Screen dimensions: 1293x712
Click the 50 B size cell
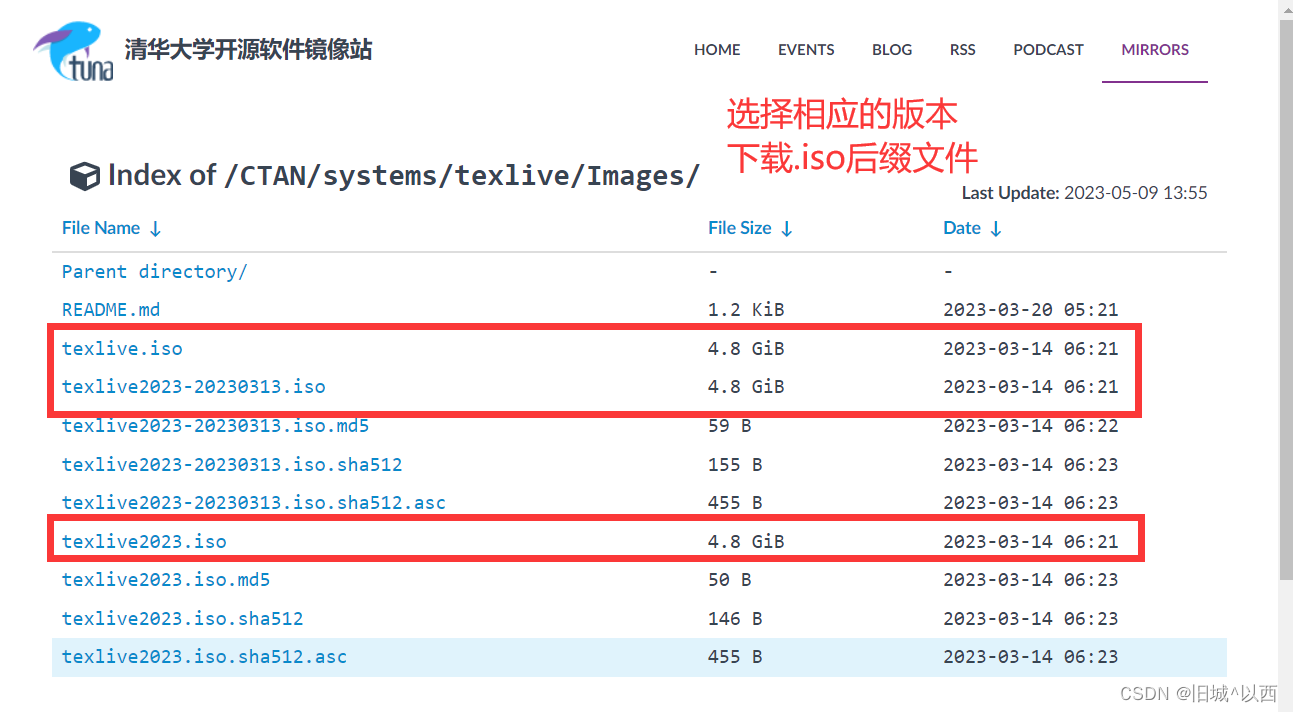[729, 579]
